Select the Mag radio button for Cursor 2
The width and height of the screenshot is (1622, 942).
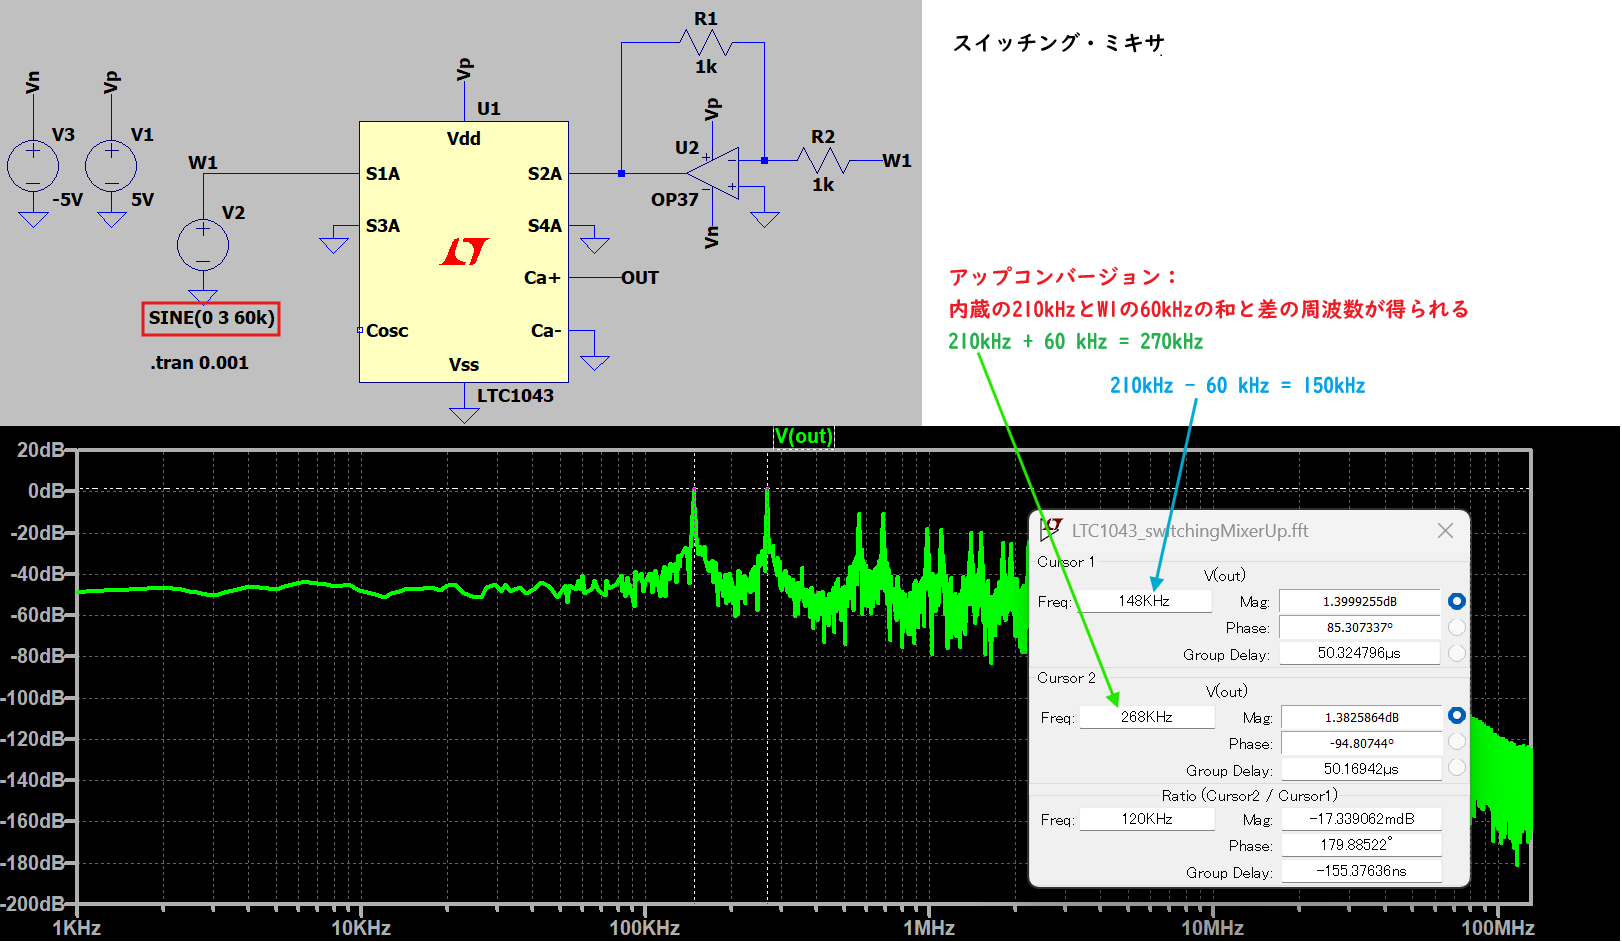tap(1456, 716)
